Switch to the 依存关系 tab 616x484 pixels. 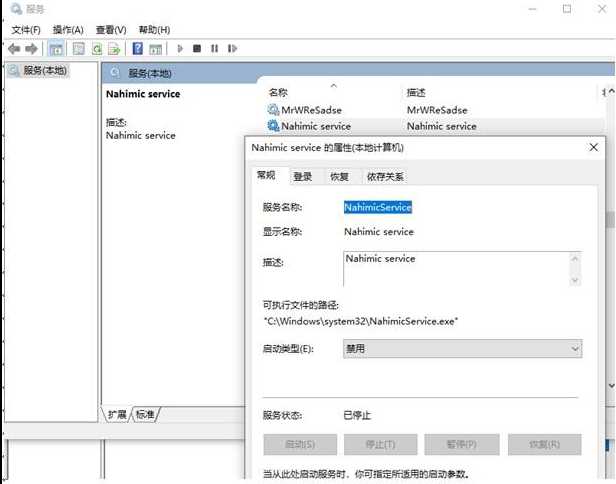pyautogui.click(x=385, y=177)
